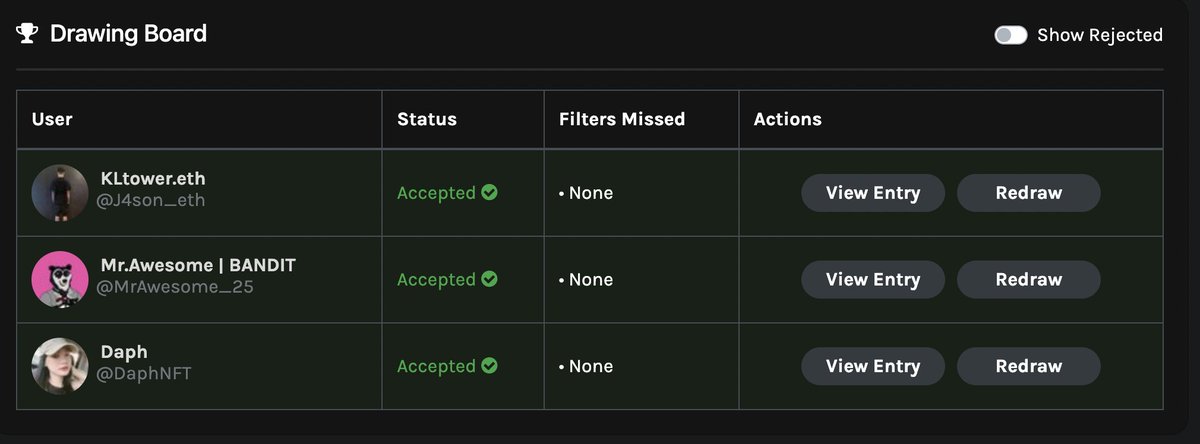Open the @DaphNFT handle link

(143, 374)
